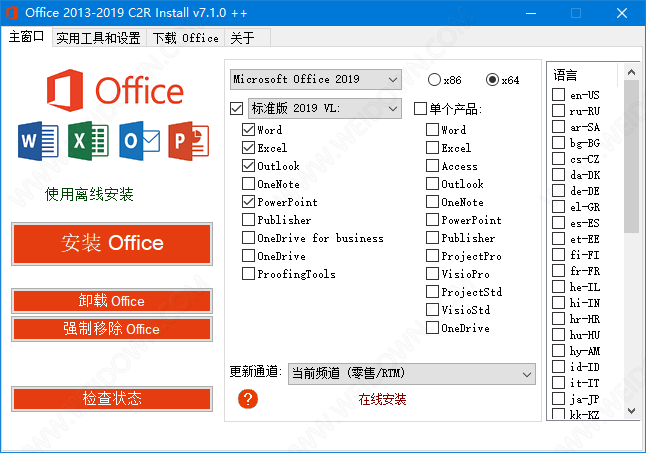Open the 更新通道 channel dropdown

pyautogui.click(x=412, y=374)
